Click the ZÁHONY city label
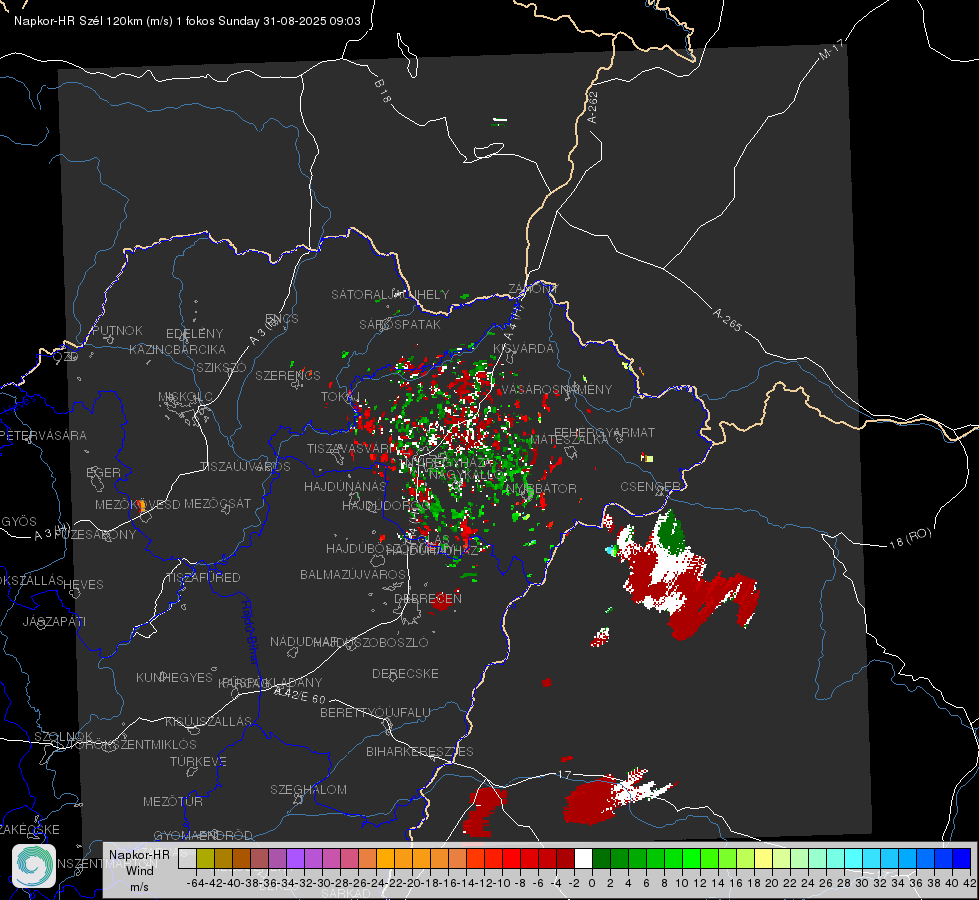979x900 pixels. tap(533, 289)
